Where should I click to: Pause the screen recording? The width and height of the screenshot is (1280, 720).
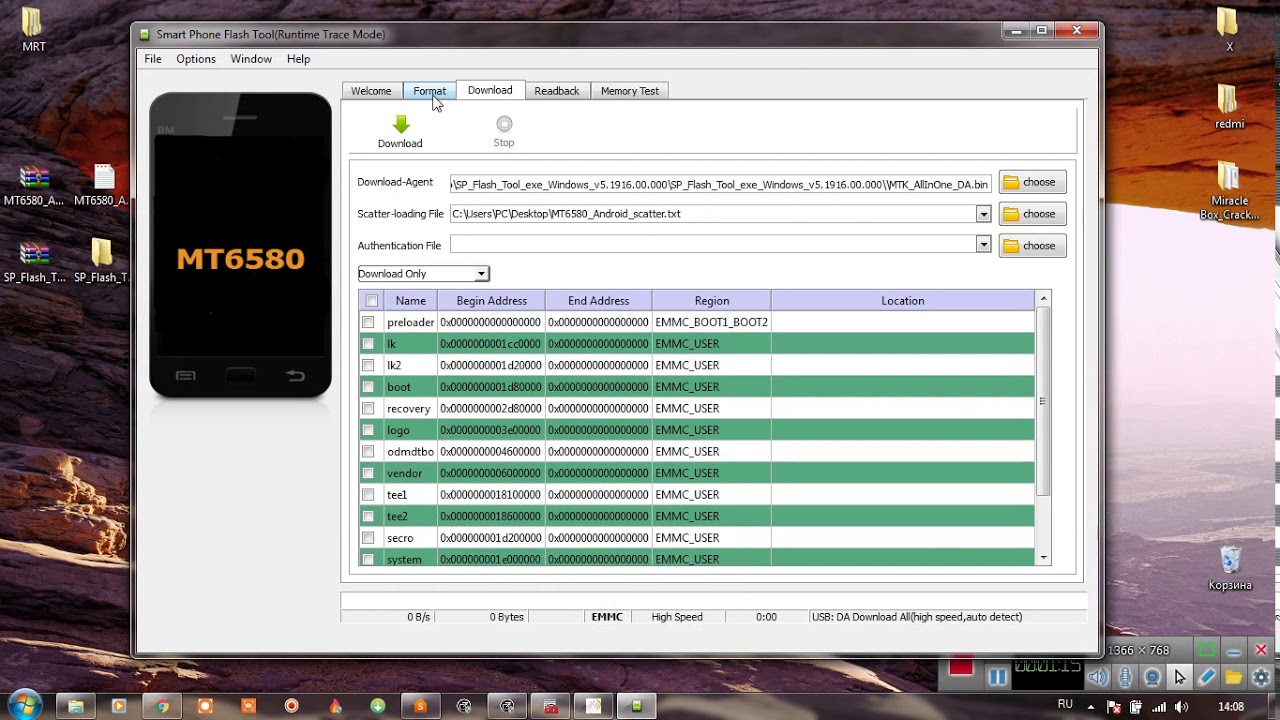(997, 677)
